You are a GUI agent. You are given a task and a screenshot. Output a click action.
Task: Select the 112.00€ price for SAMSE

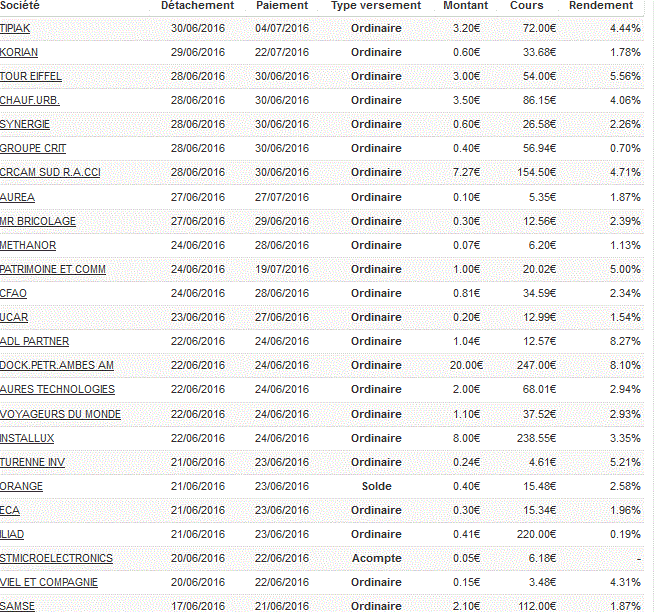pos(537,607)
